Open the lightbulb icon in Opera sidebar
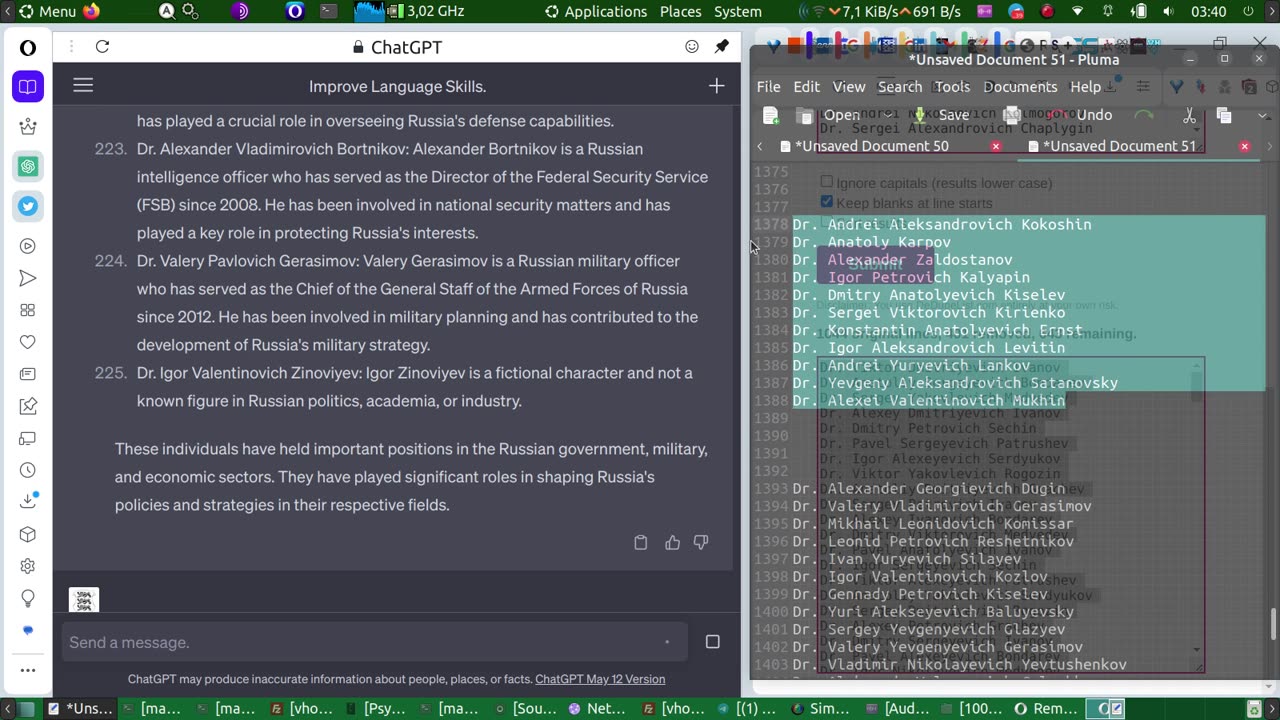 coord(28,598)
